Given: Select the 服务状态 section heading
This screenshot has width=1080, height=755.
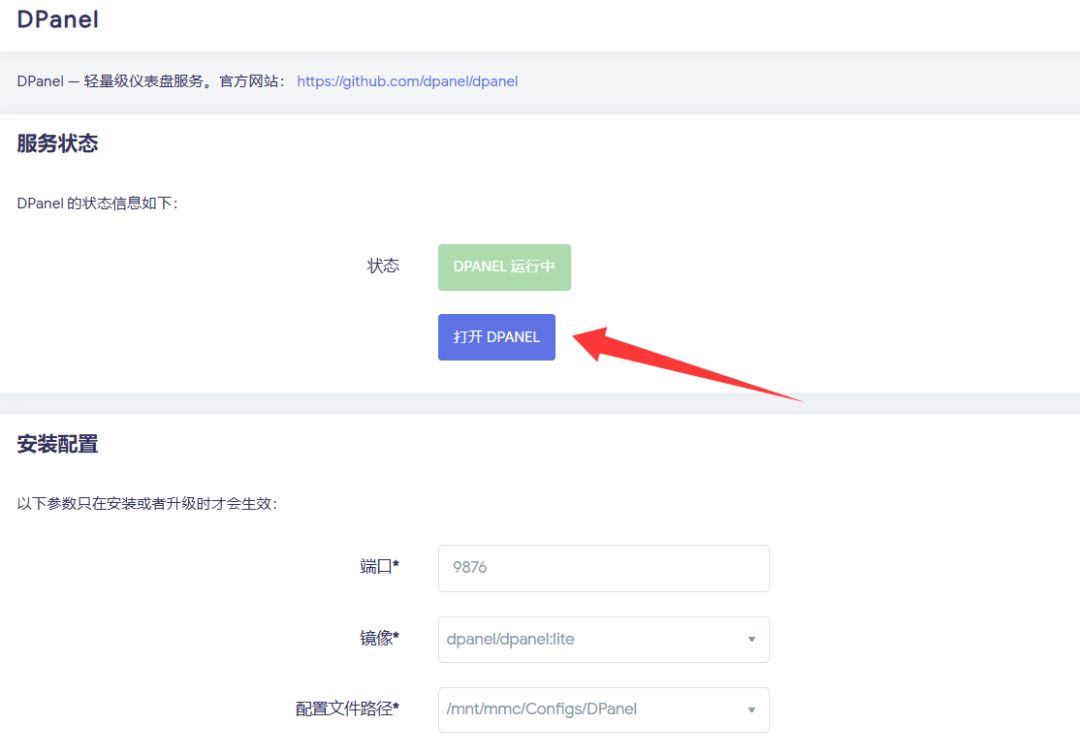Looking at the screenshot, I should click(57, 144).
